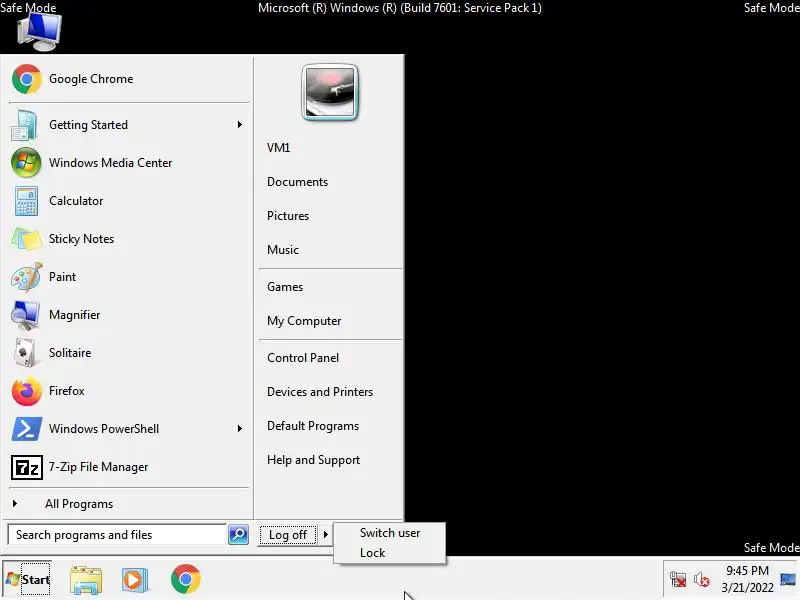Click the Search programs and files field
The image size is (800, 600).
click(117, 535)
